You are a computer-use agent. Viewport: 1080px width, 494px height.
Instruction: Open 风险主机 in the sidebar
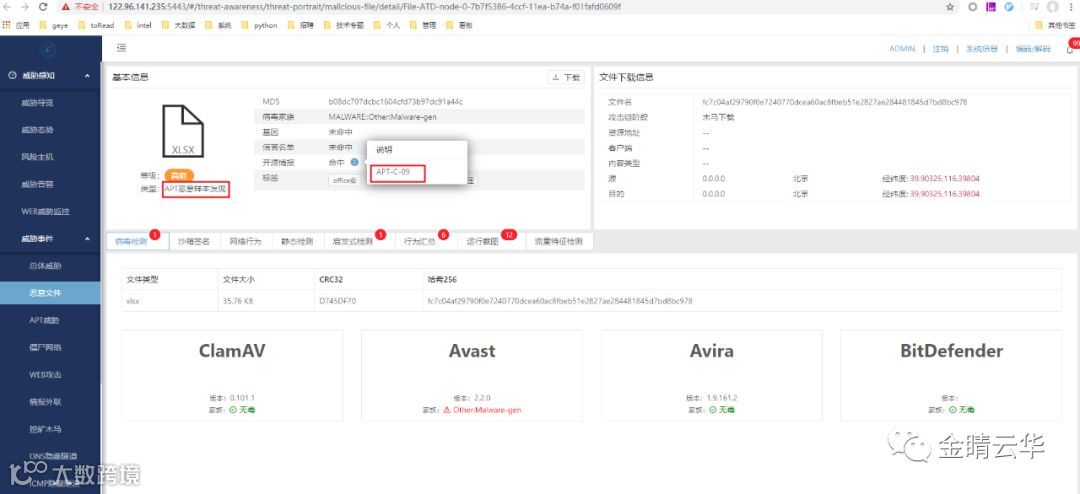pyautogui.click(x=37, y=157)
